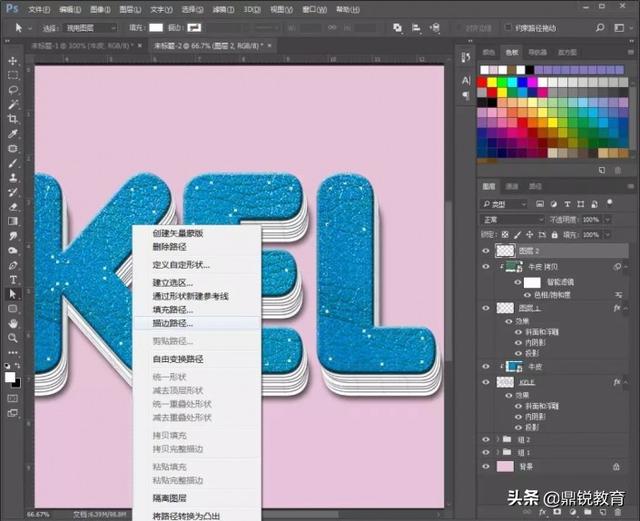Open the 不透明度 opacity dropdown arrow
The image size is (640, 521).
(x=607, y=220)
